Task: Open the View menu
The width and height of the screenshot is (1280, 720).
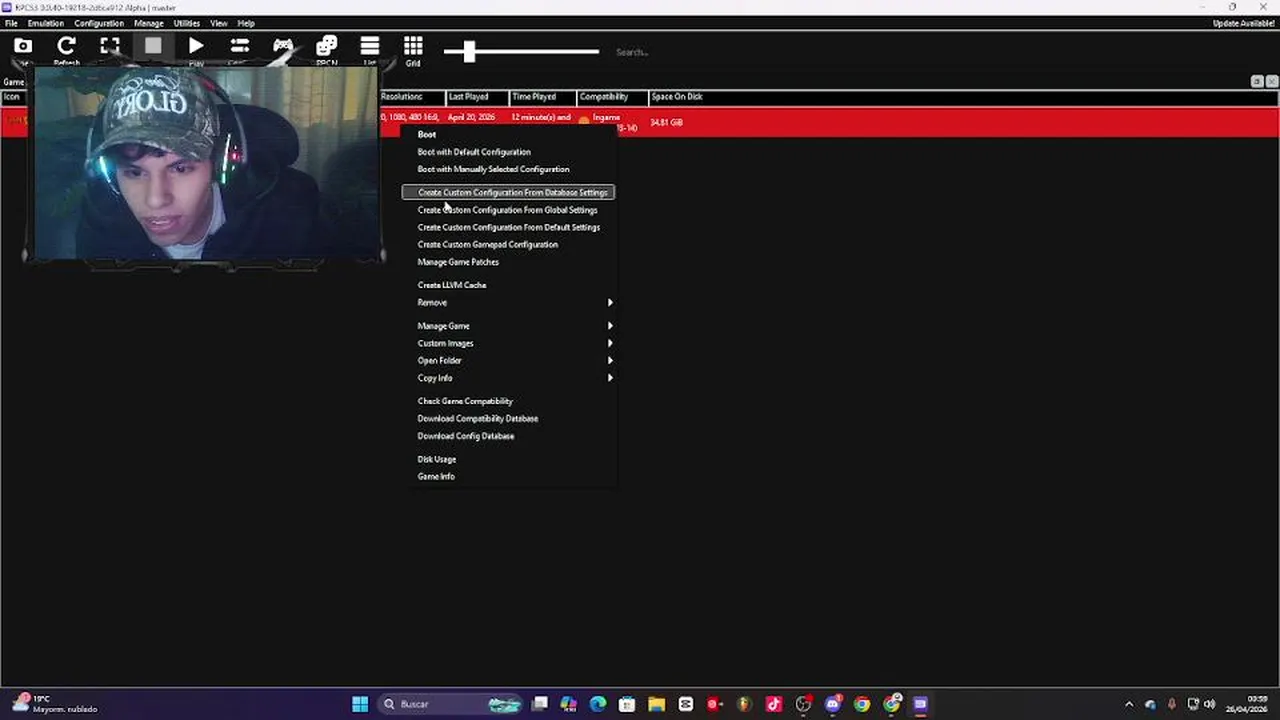Action: [x=218, y=23]
